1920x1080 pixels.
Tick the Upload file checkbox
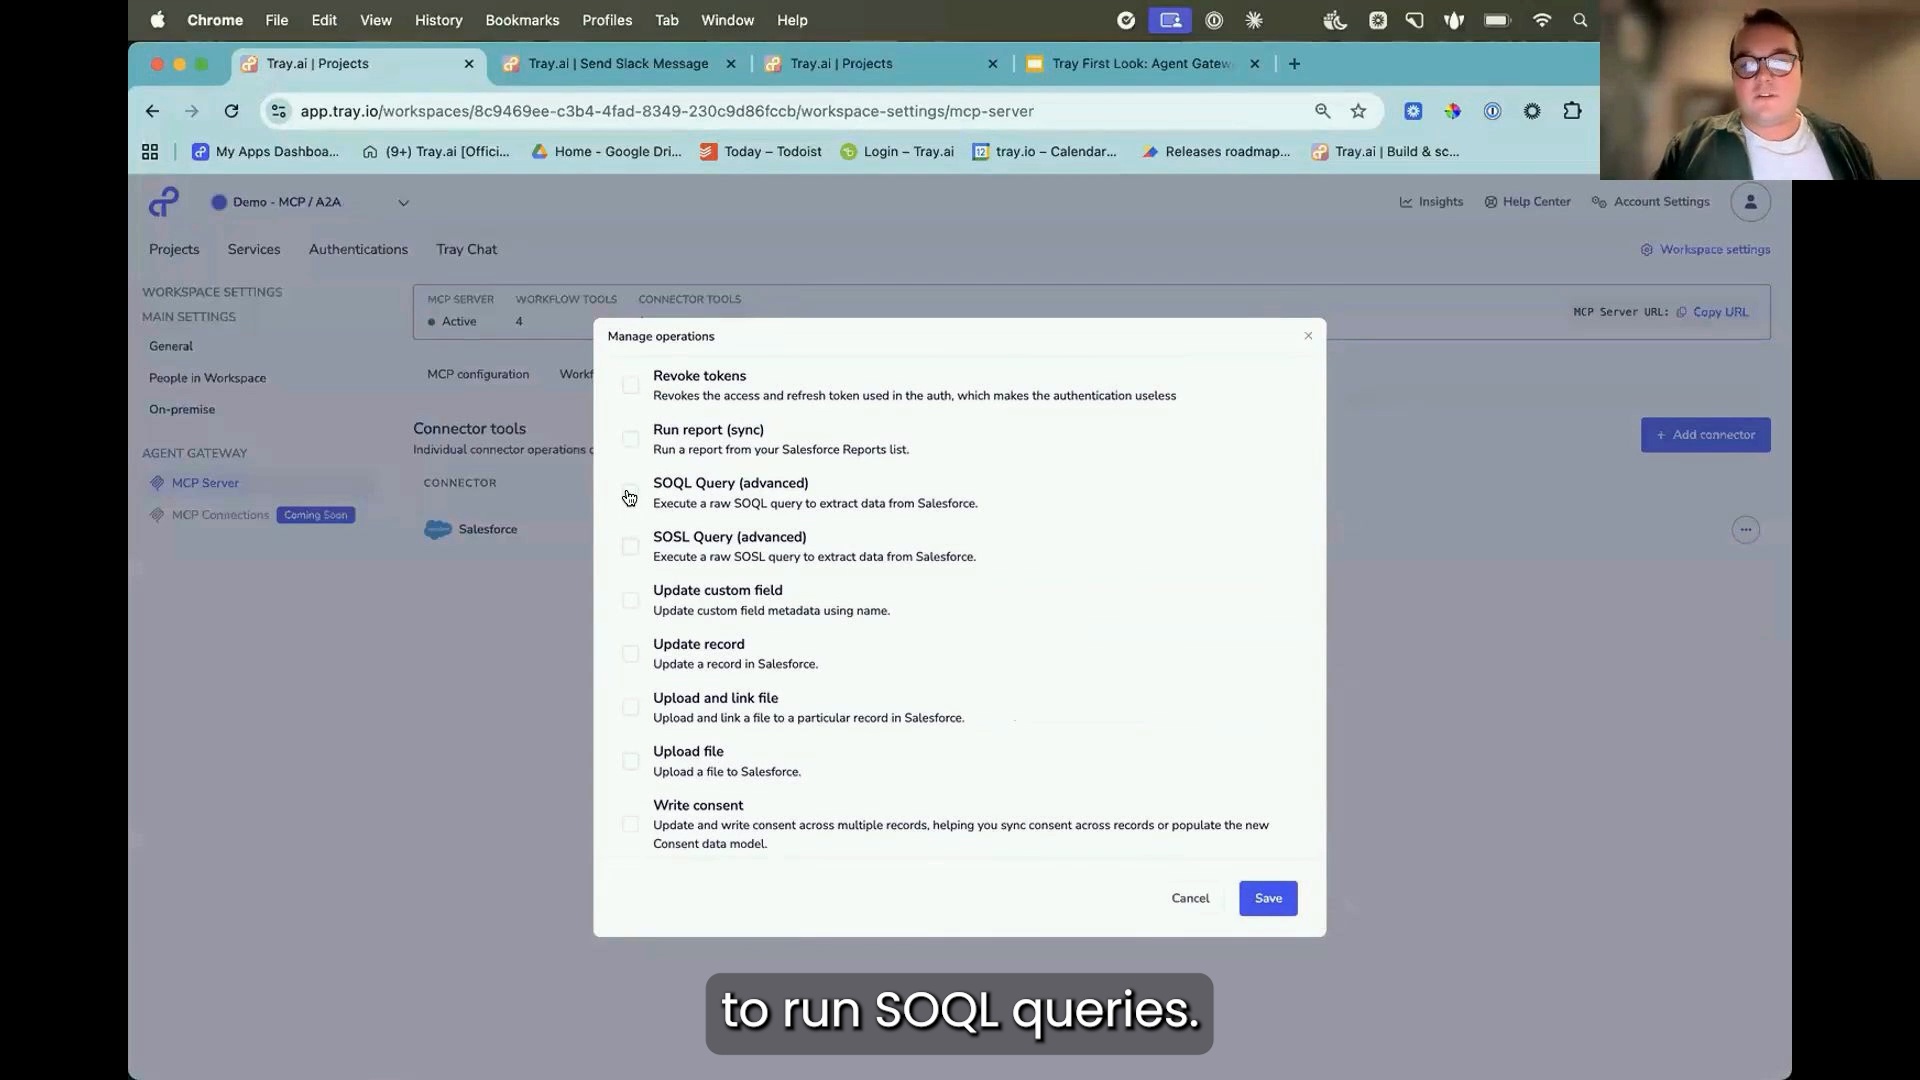click(x=630, y=761)
